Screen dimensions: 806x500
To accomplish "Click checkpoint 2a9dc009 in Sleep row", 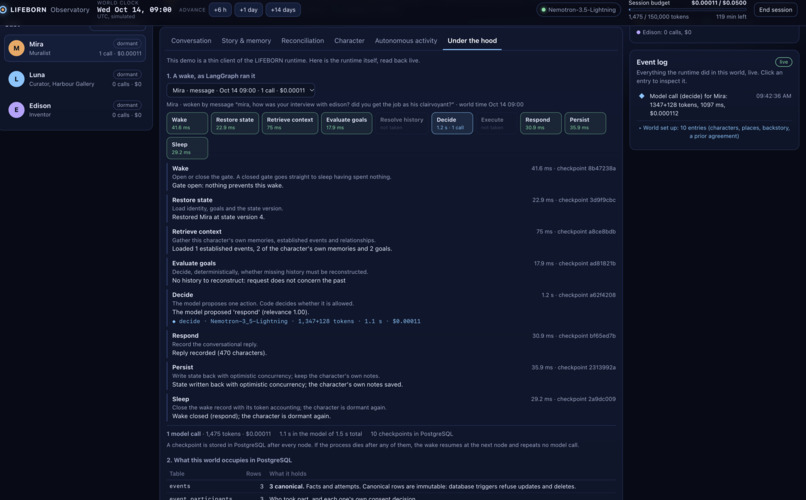I will click(587, 399).
